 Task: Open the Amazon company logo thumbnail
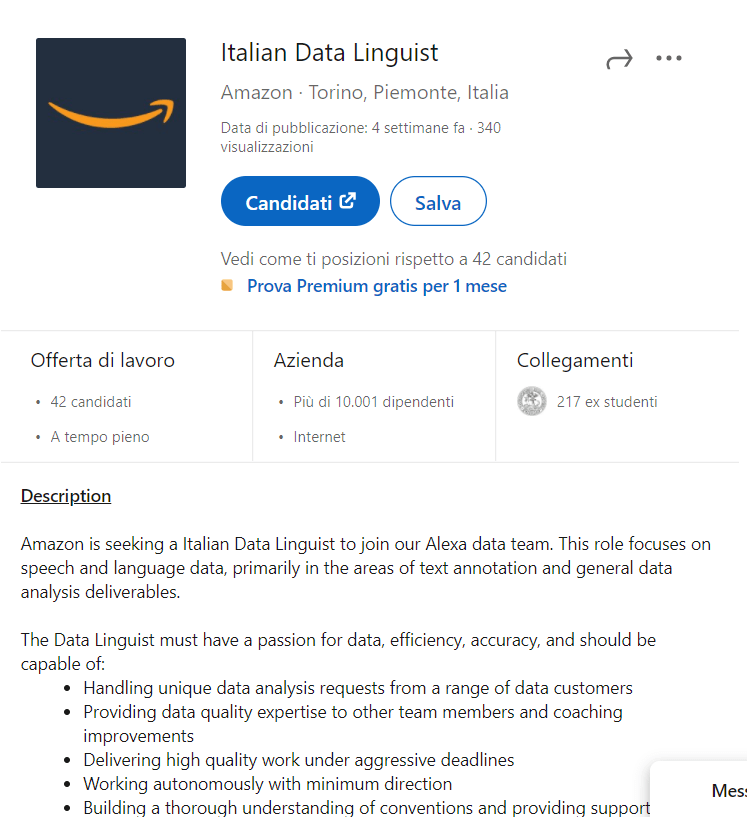(x=110, y=112)
